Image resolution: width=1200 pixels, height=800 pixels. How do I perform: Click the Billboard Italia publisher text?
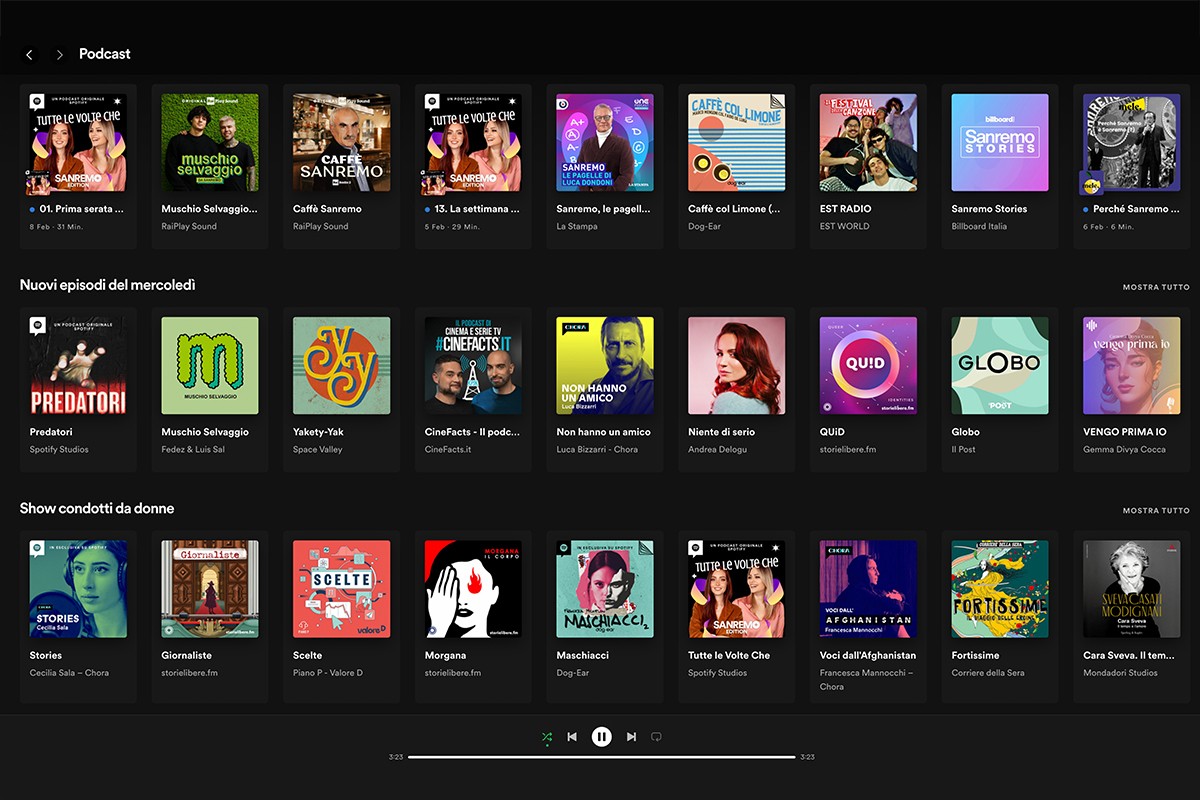coord(980,227)
